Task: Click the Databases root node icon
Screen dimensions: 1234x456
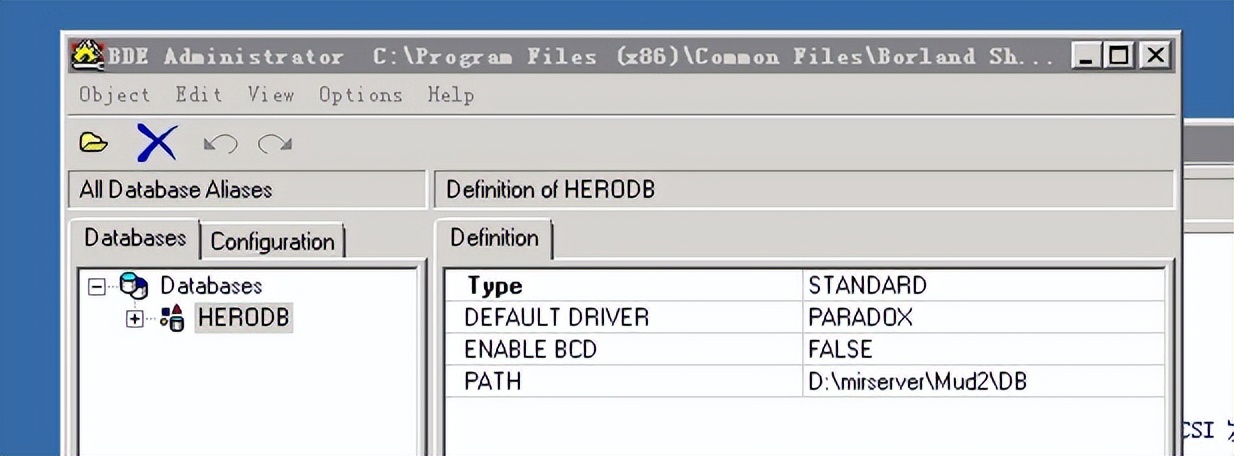Action: (x=133, y=286)
